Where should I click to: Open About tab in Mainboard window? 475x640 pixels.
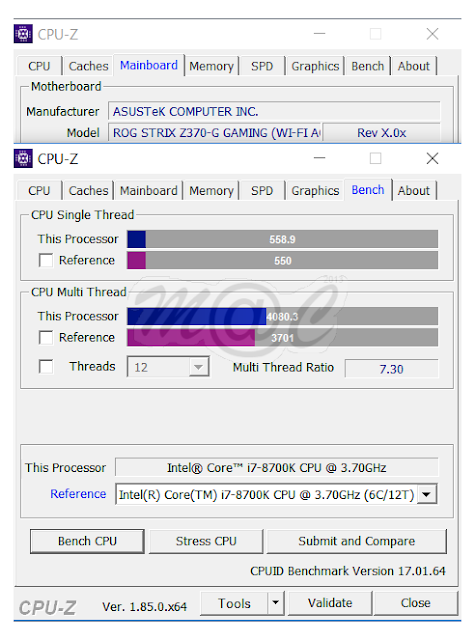(414, 66)
